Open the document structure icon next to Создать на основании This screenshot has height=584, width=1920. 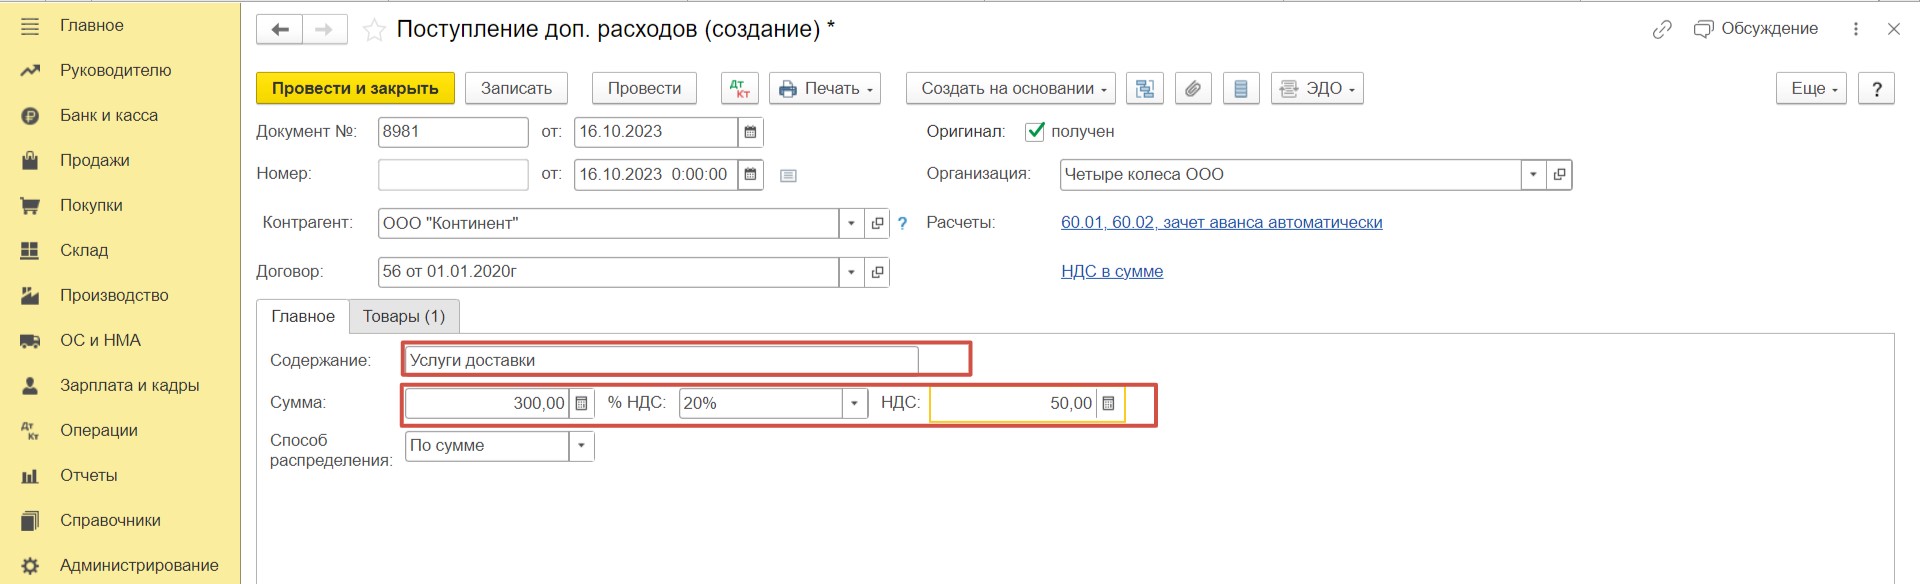coord(1145,88)
